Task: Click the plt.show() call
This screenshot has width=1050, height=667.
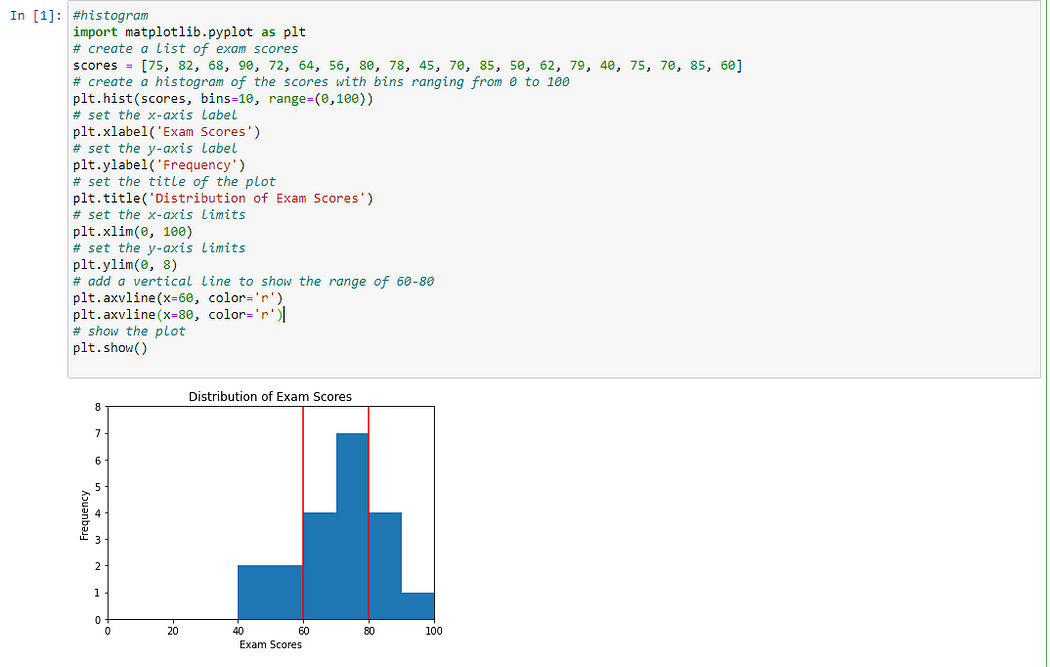Action: [x=110, y=347]
